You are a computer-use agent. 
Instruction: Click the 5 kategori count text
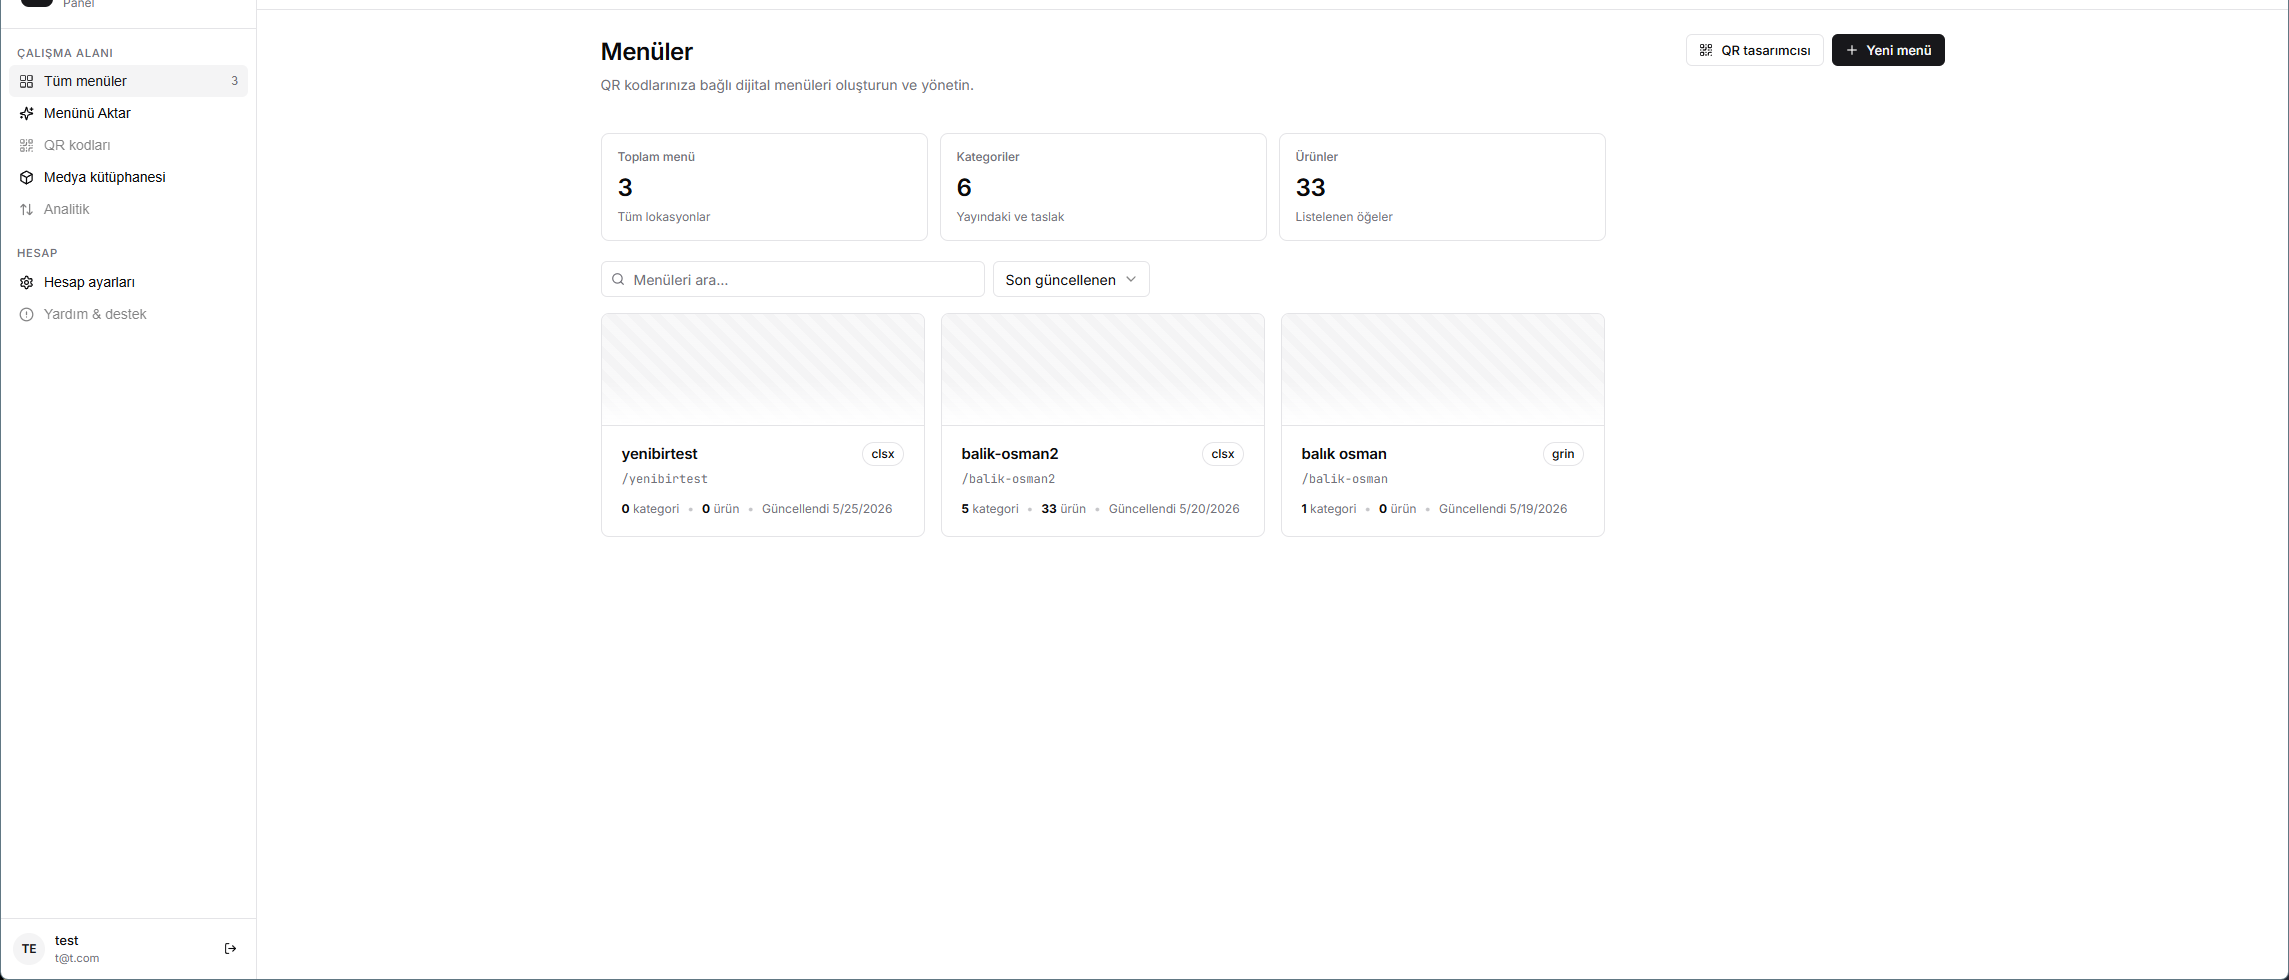tap(990, 509)
